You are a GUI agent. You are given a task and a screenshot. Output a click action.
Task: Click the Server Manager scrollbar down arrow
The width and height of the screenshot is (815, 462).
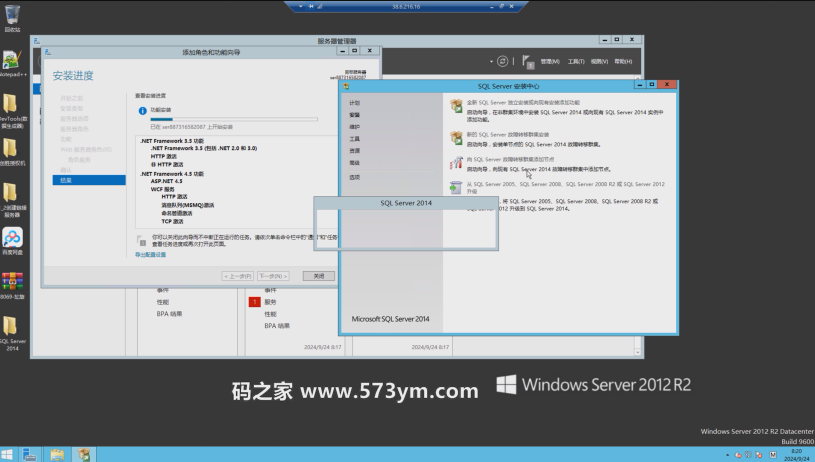point(638,352)
